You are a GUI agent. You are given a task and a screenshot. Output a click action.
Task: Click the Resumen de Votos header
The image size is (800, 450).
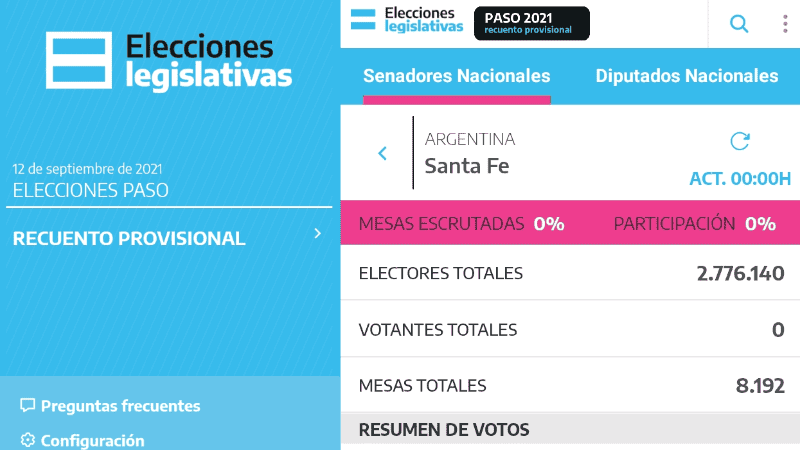444,430
